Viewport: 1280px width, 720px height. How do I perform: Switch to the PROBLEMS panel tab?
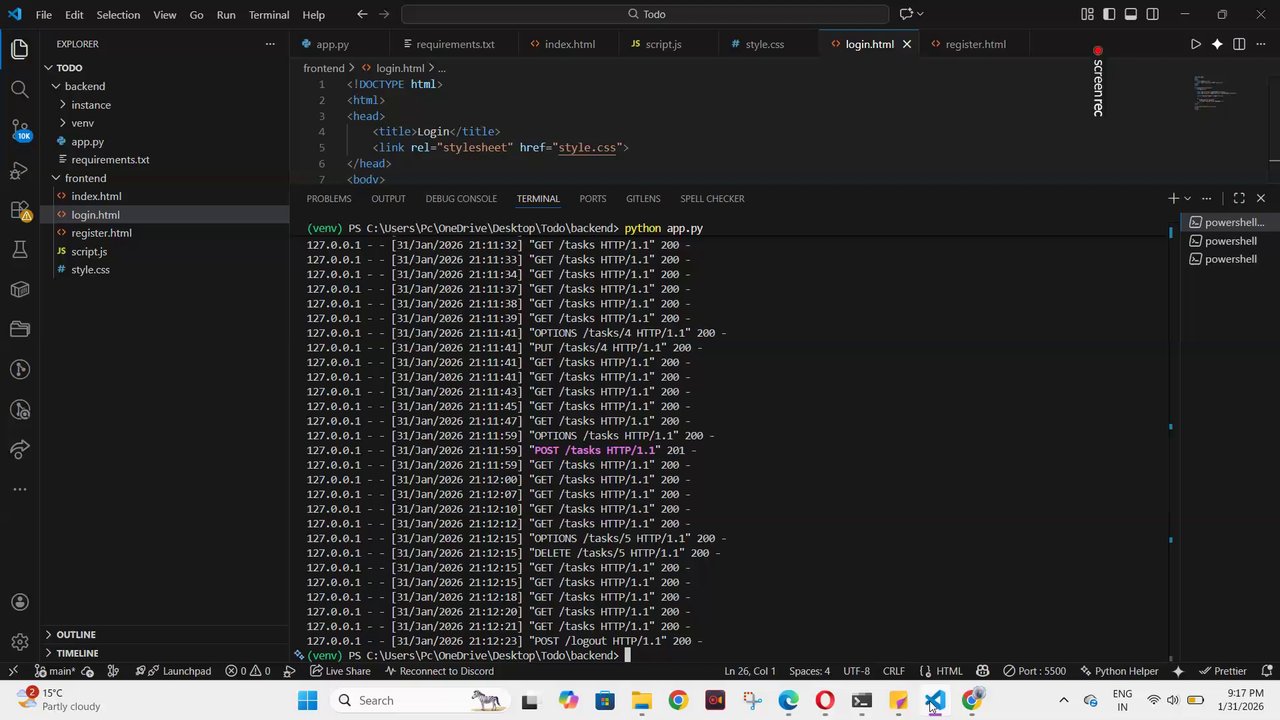329,198
